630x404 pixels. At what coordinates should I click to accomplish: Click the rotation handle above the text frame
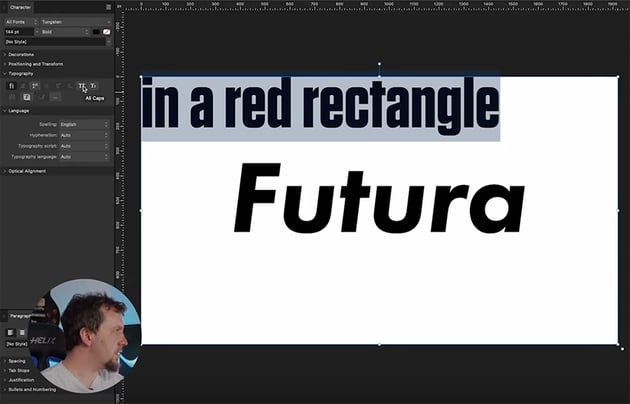pyautogui.click(x=379, y=64)
